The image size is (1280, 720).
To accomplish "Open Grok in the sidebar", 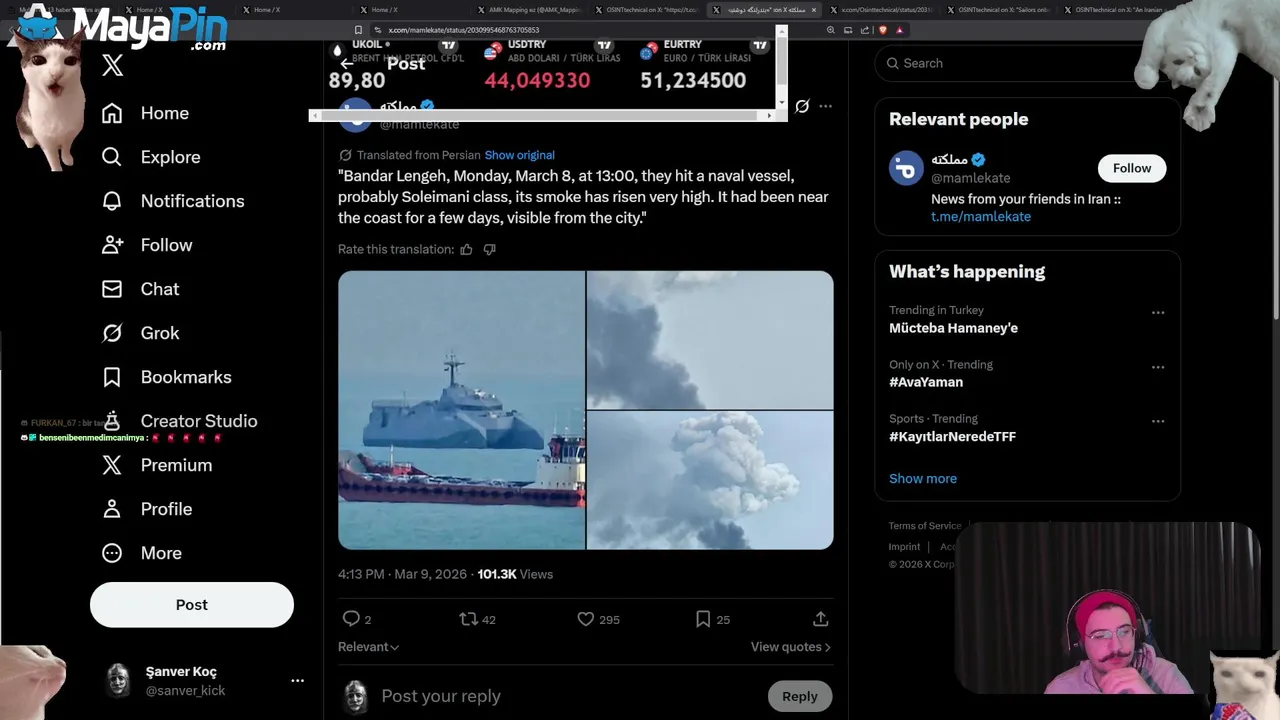I will pos(140,333).
